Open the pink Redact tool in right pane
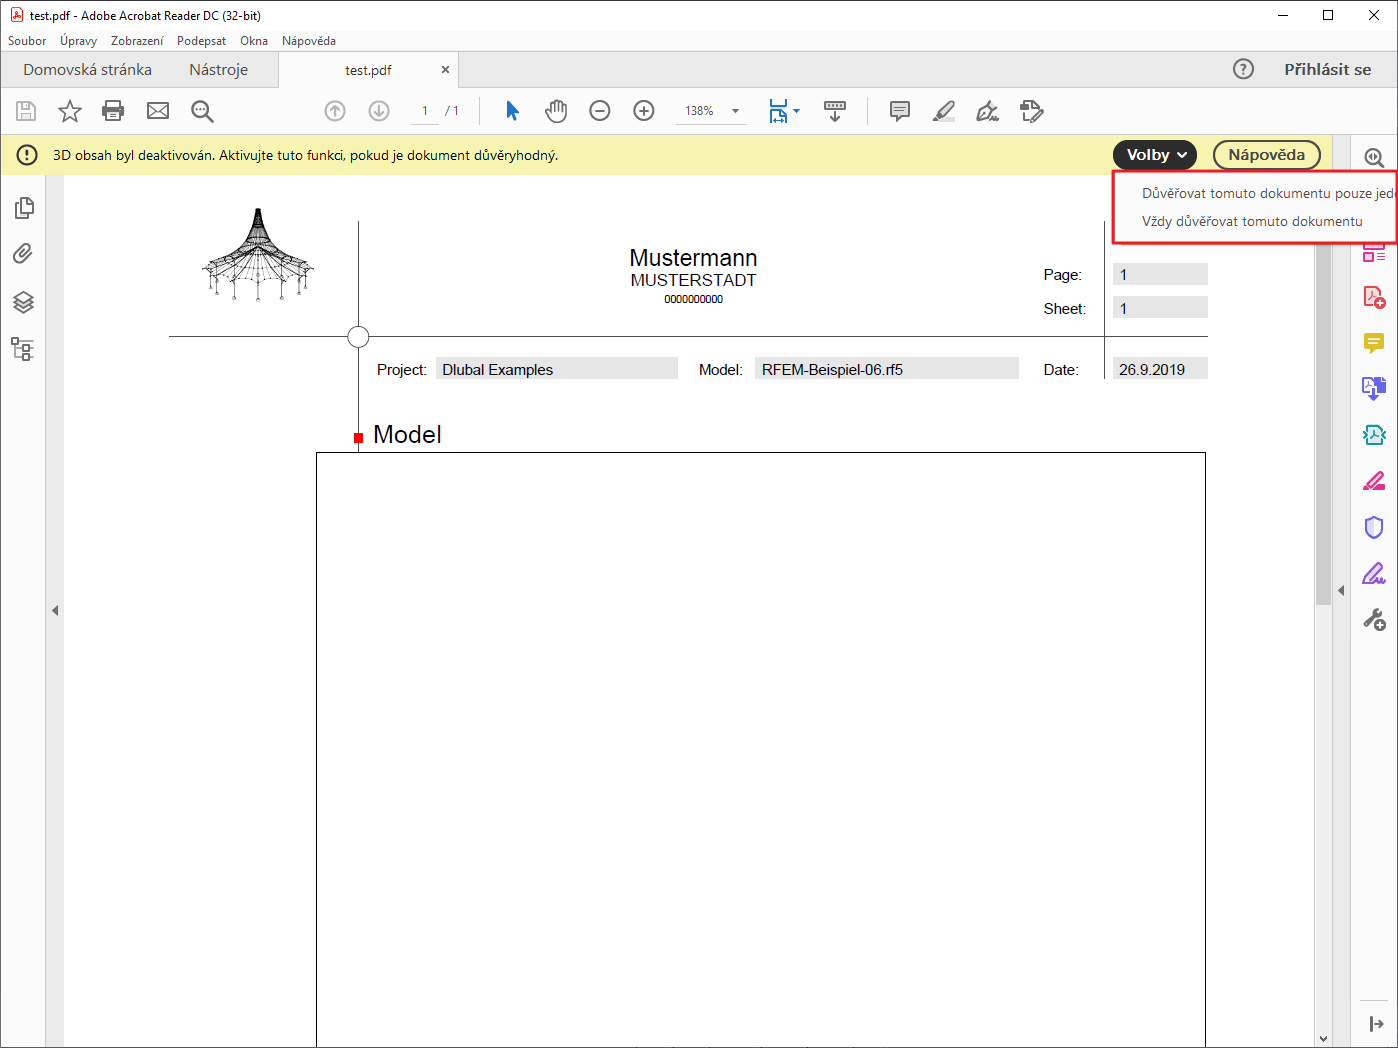The image size is (1398, 1048). click(x=1374, y=482)
